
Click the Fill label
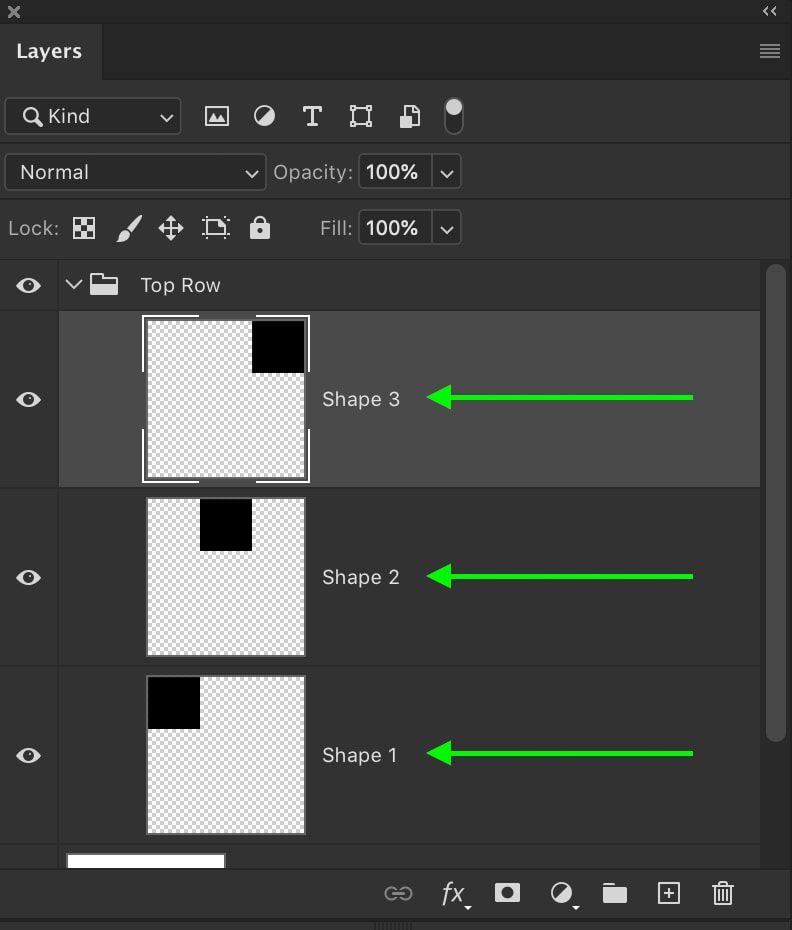click(x=336, y=228)
